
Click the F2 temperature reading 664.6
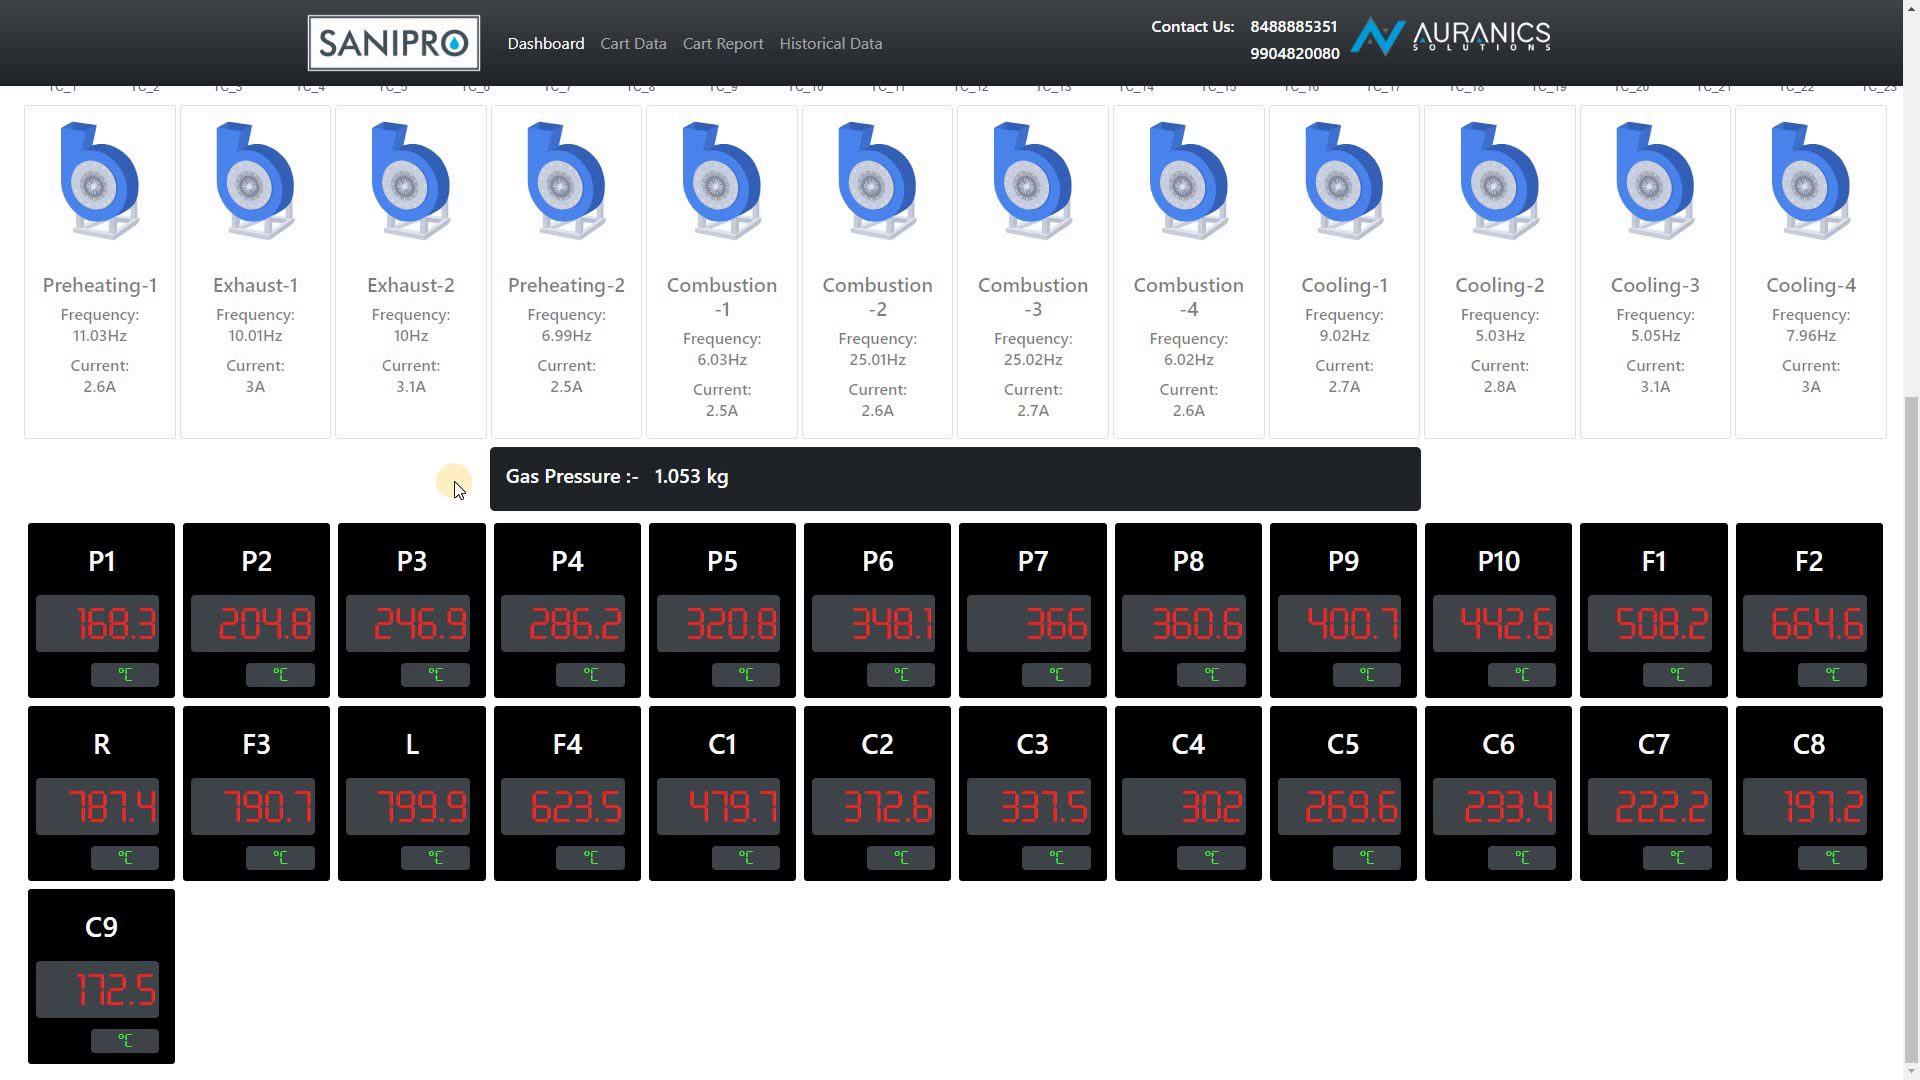click(1808, 624)
